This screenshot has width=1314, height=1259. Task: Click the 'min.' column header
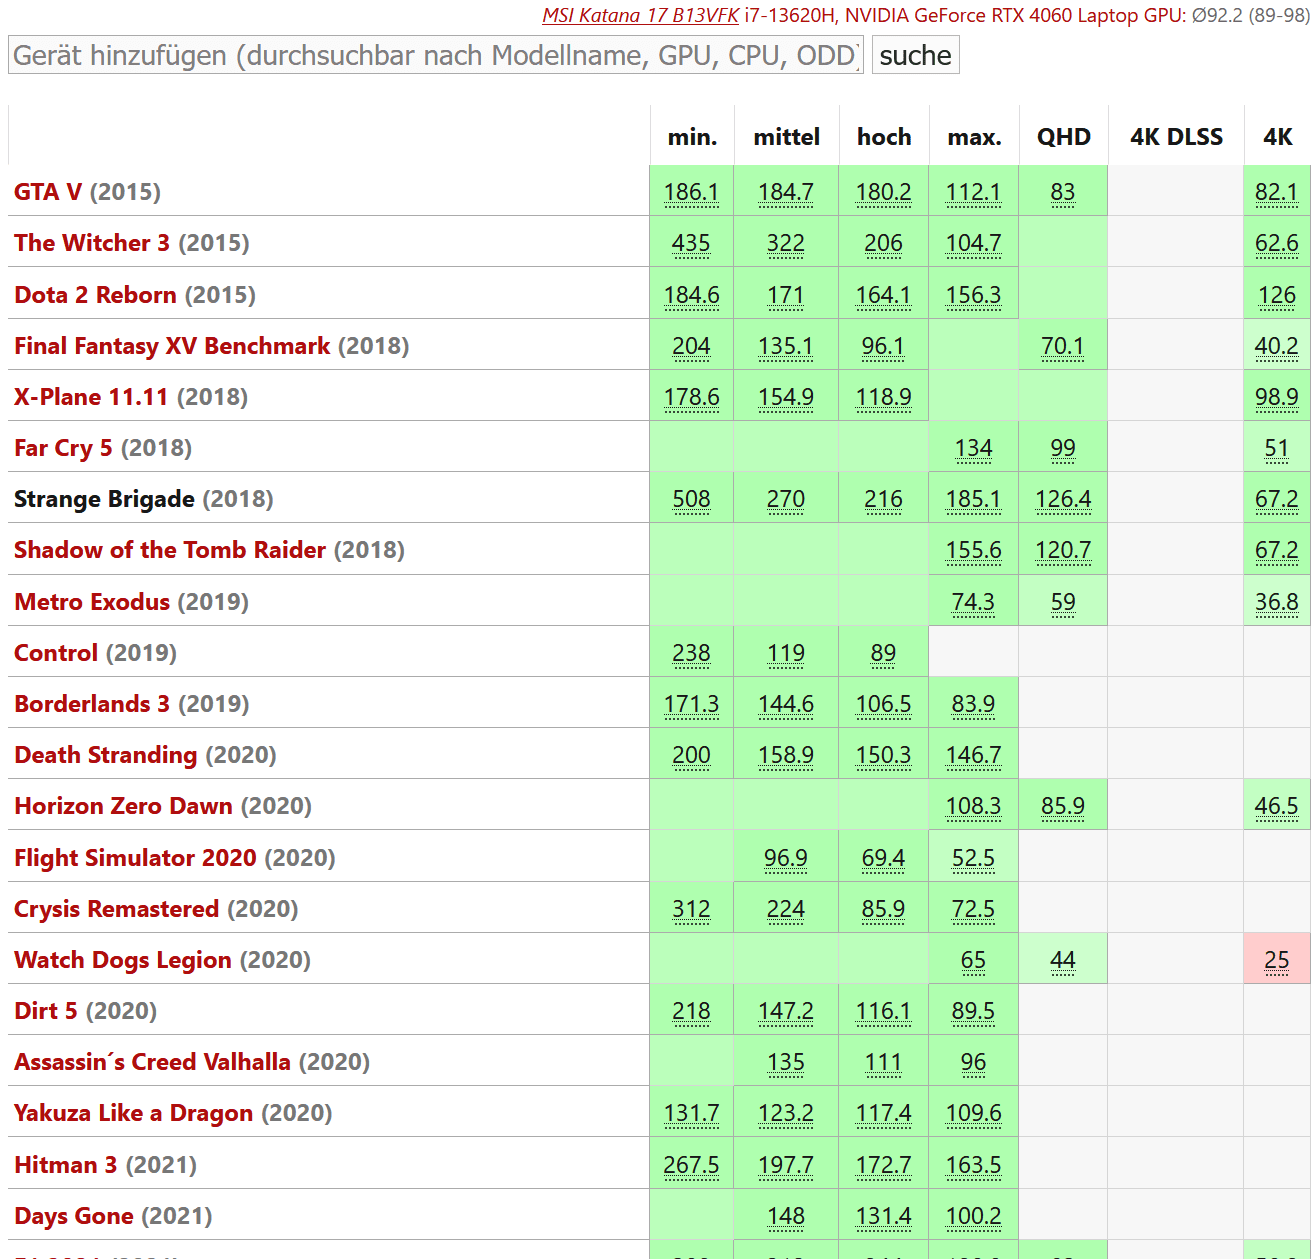(692, 137)
